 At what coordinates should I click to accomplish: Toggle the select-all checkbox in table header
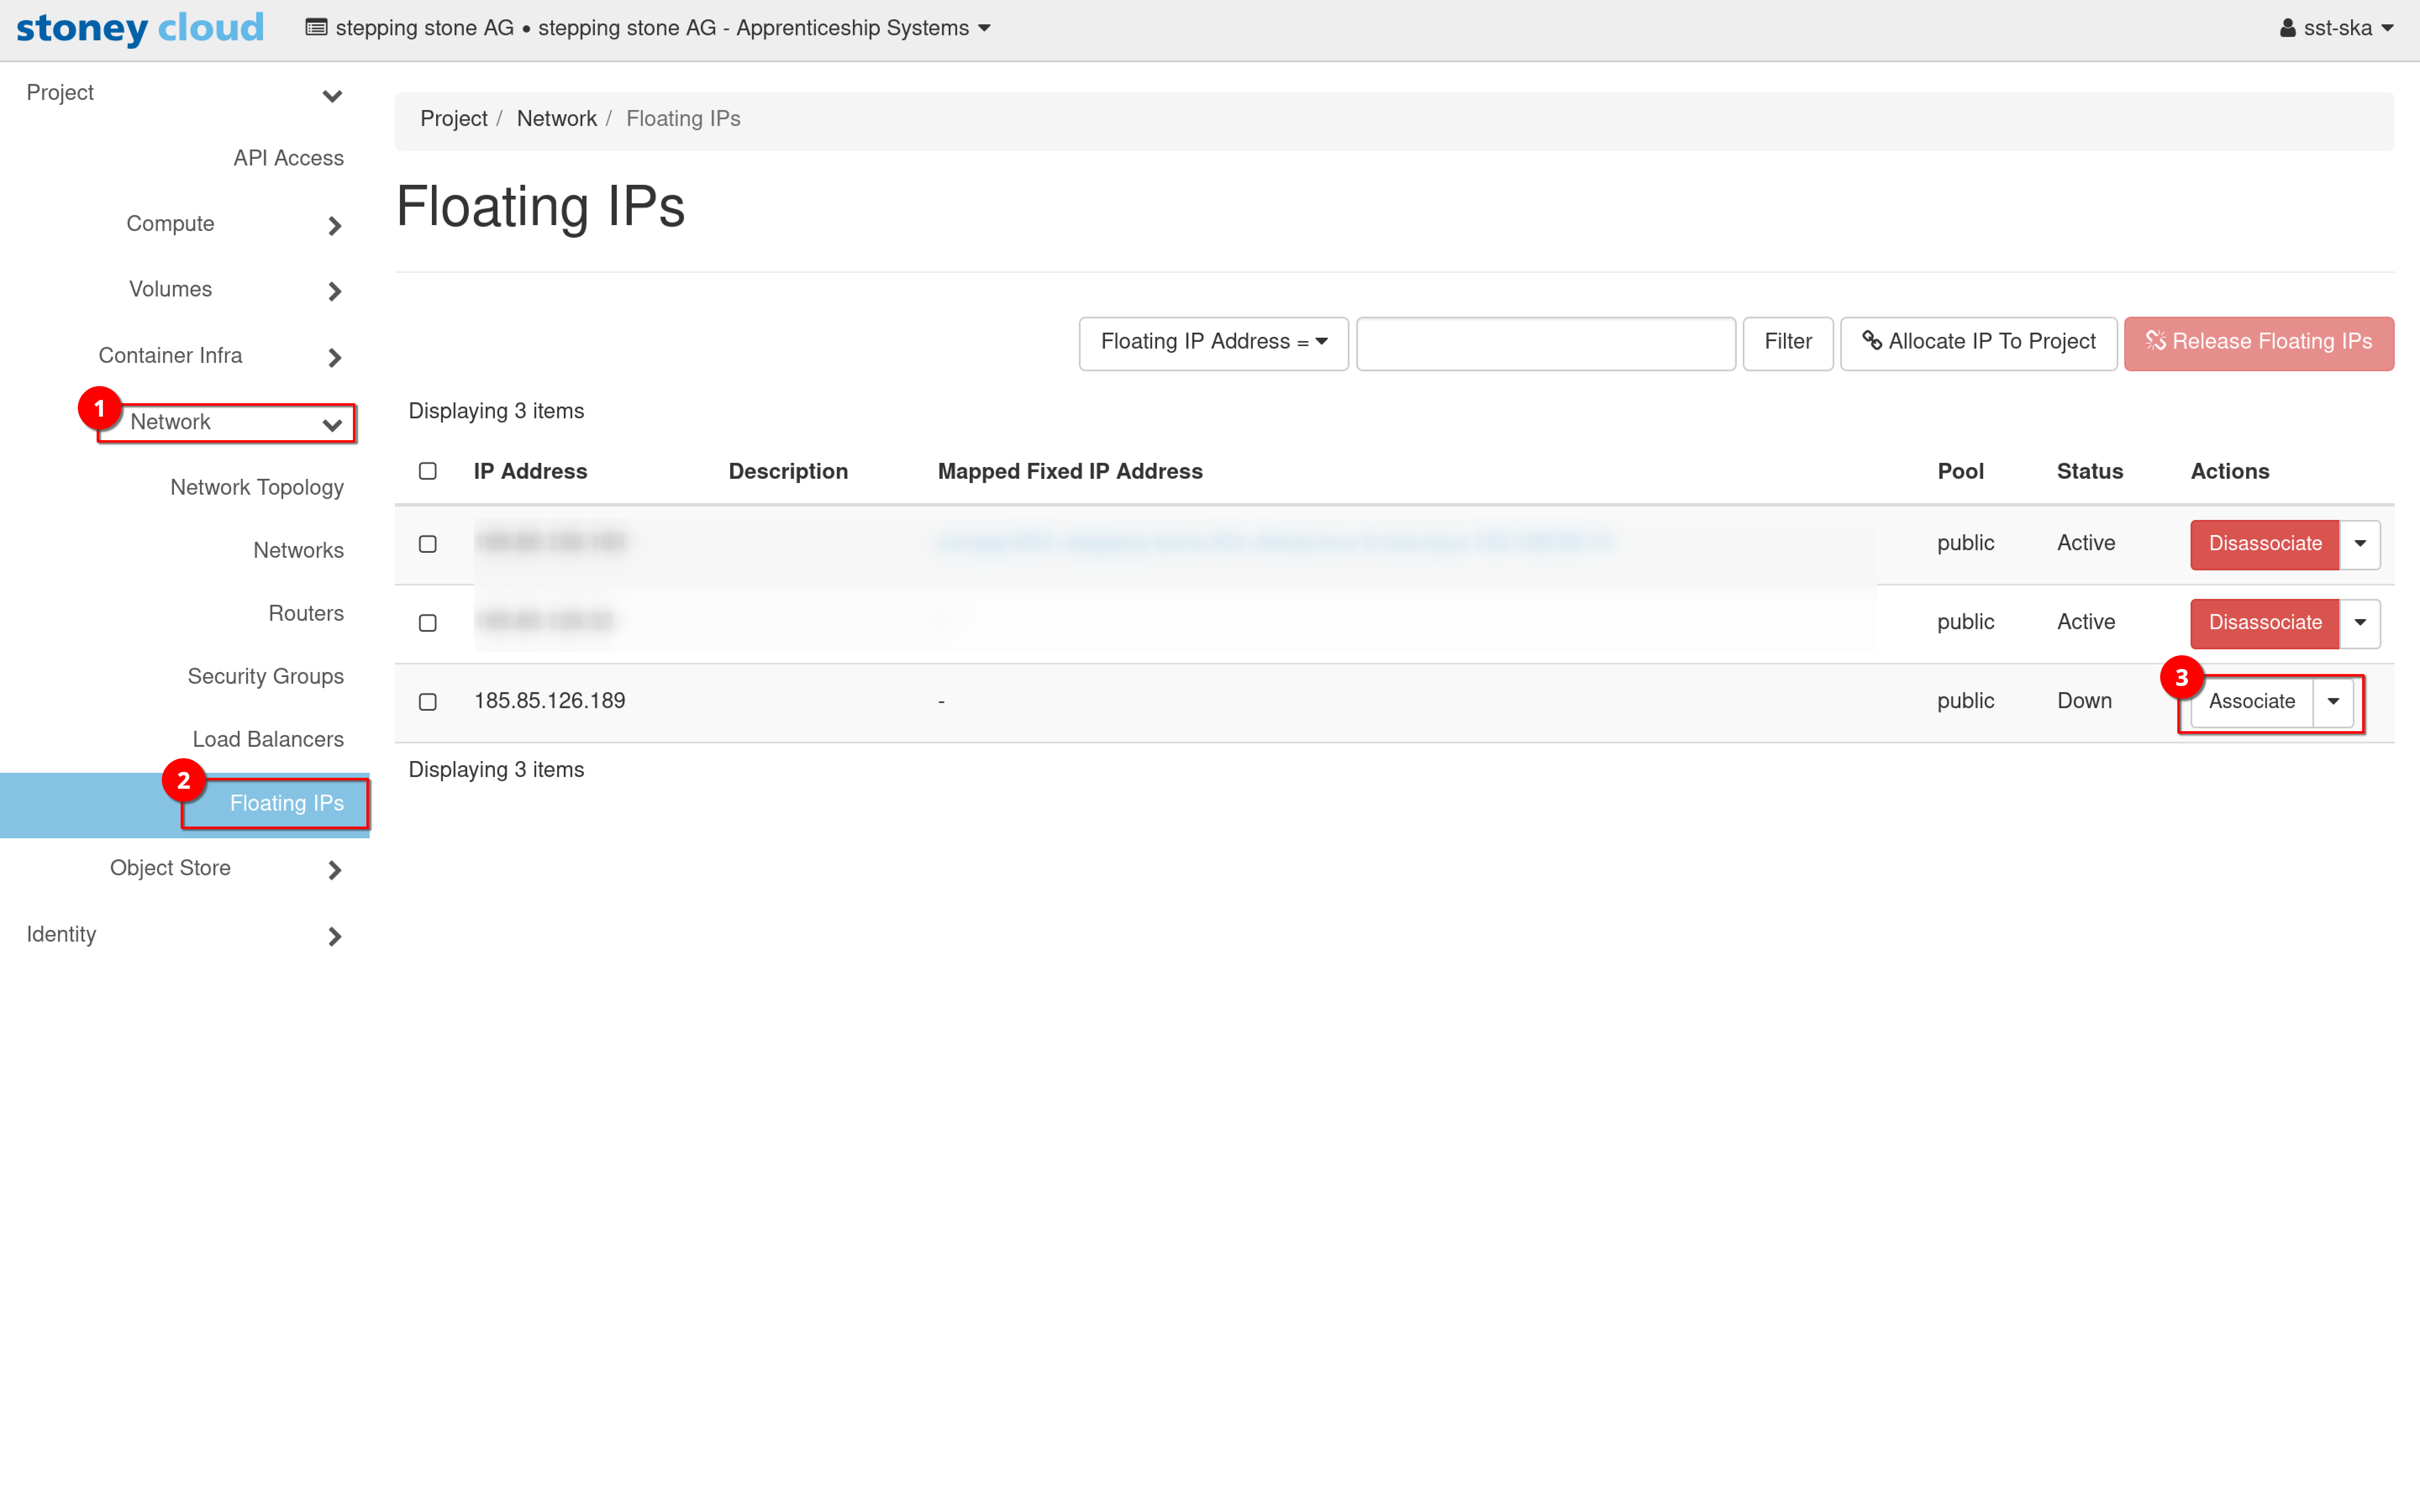[428, 471]
